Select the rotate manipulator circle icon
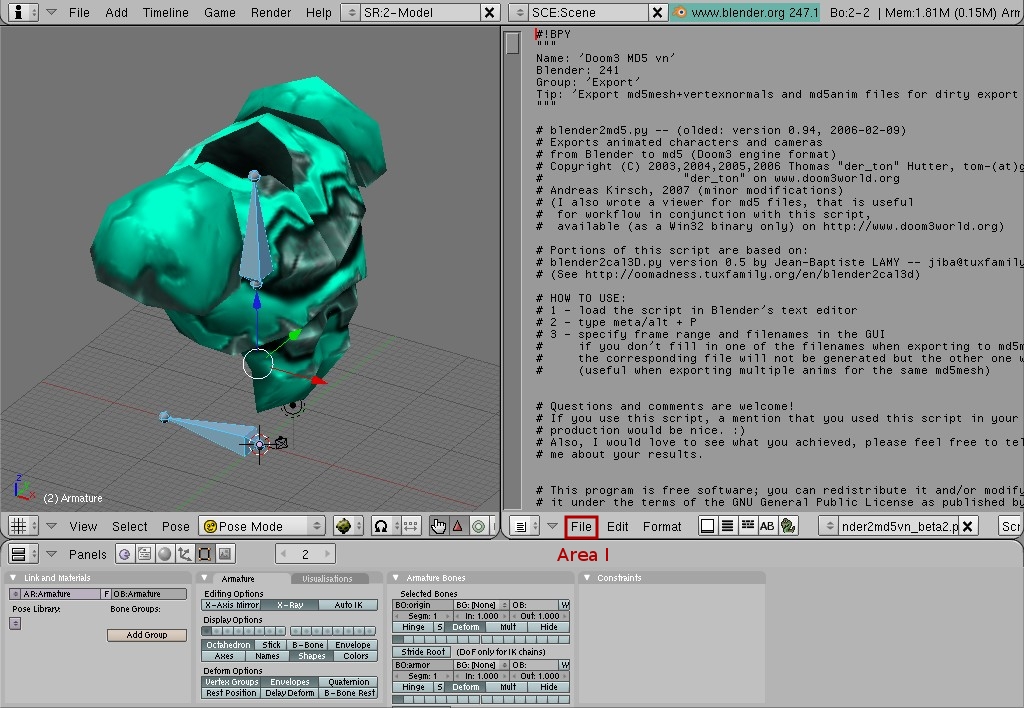This screenshot has width=1024, height=708. pyautogui.click(x=478, y=526)
